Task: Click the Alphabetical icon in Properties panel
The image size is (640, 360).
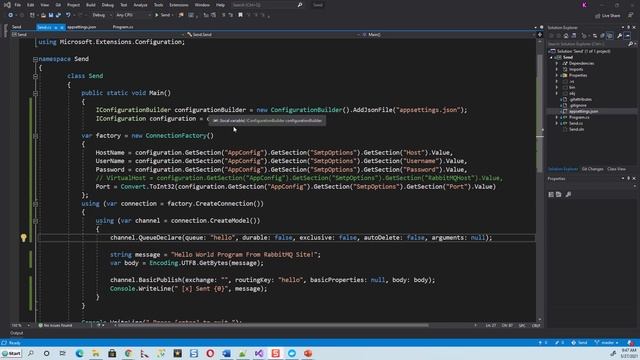Action: [558, 195]
